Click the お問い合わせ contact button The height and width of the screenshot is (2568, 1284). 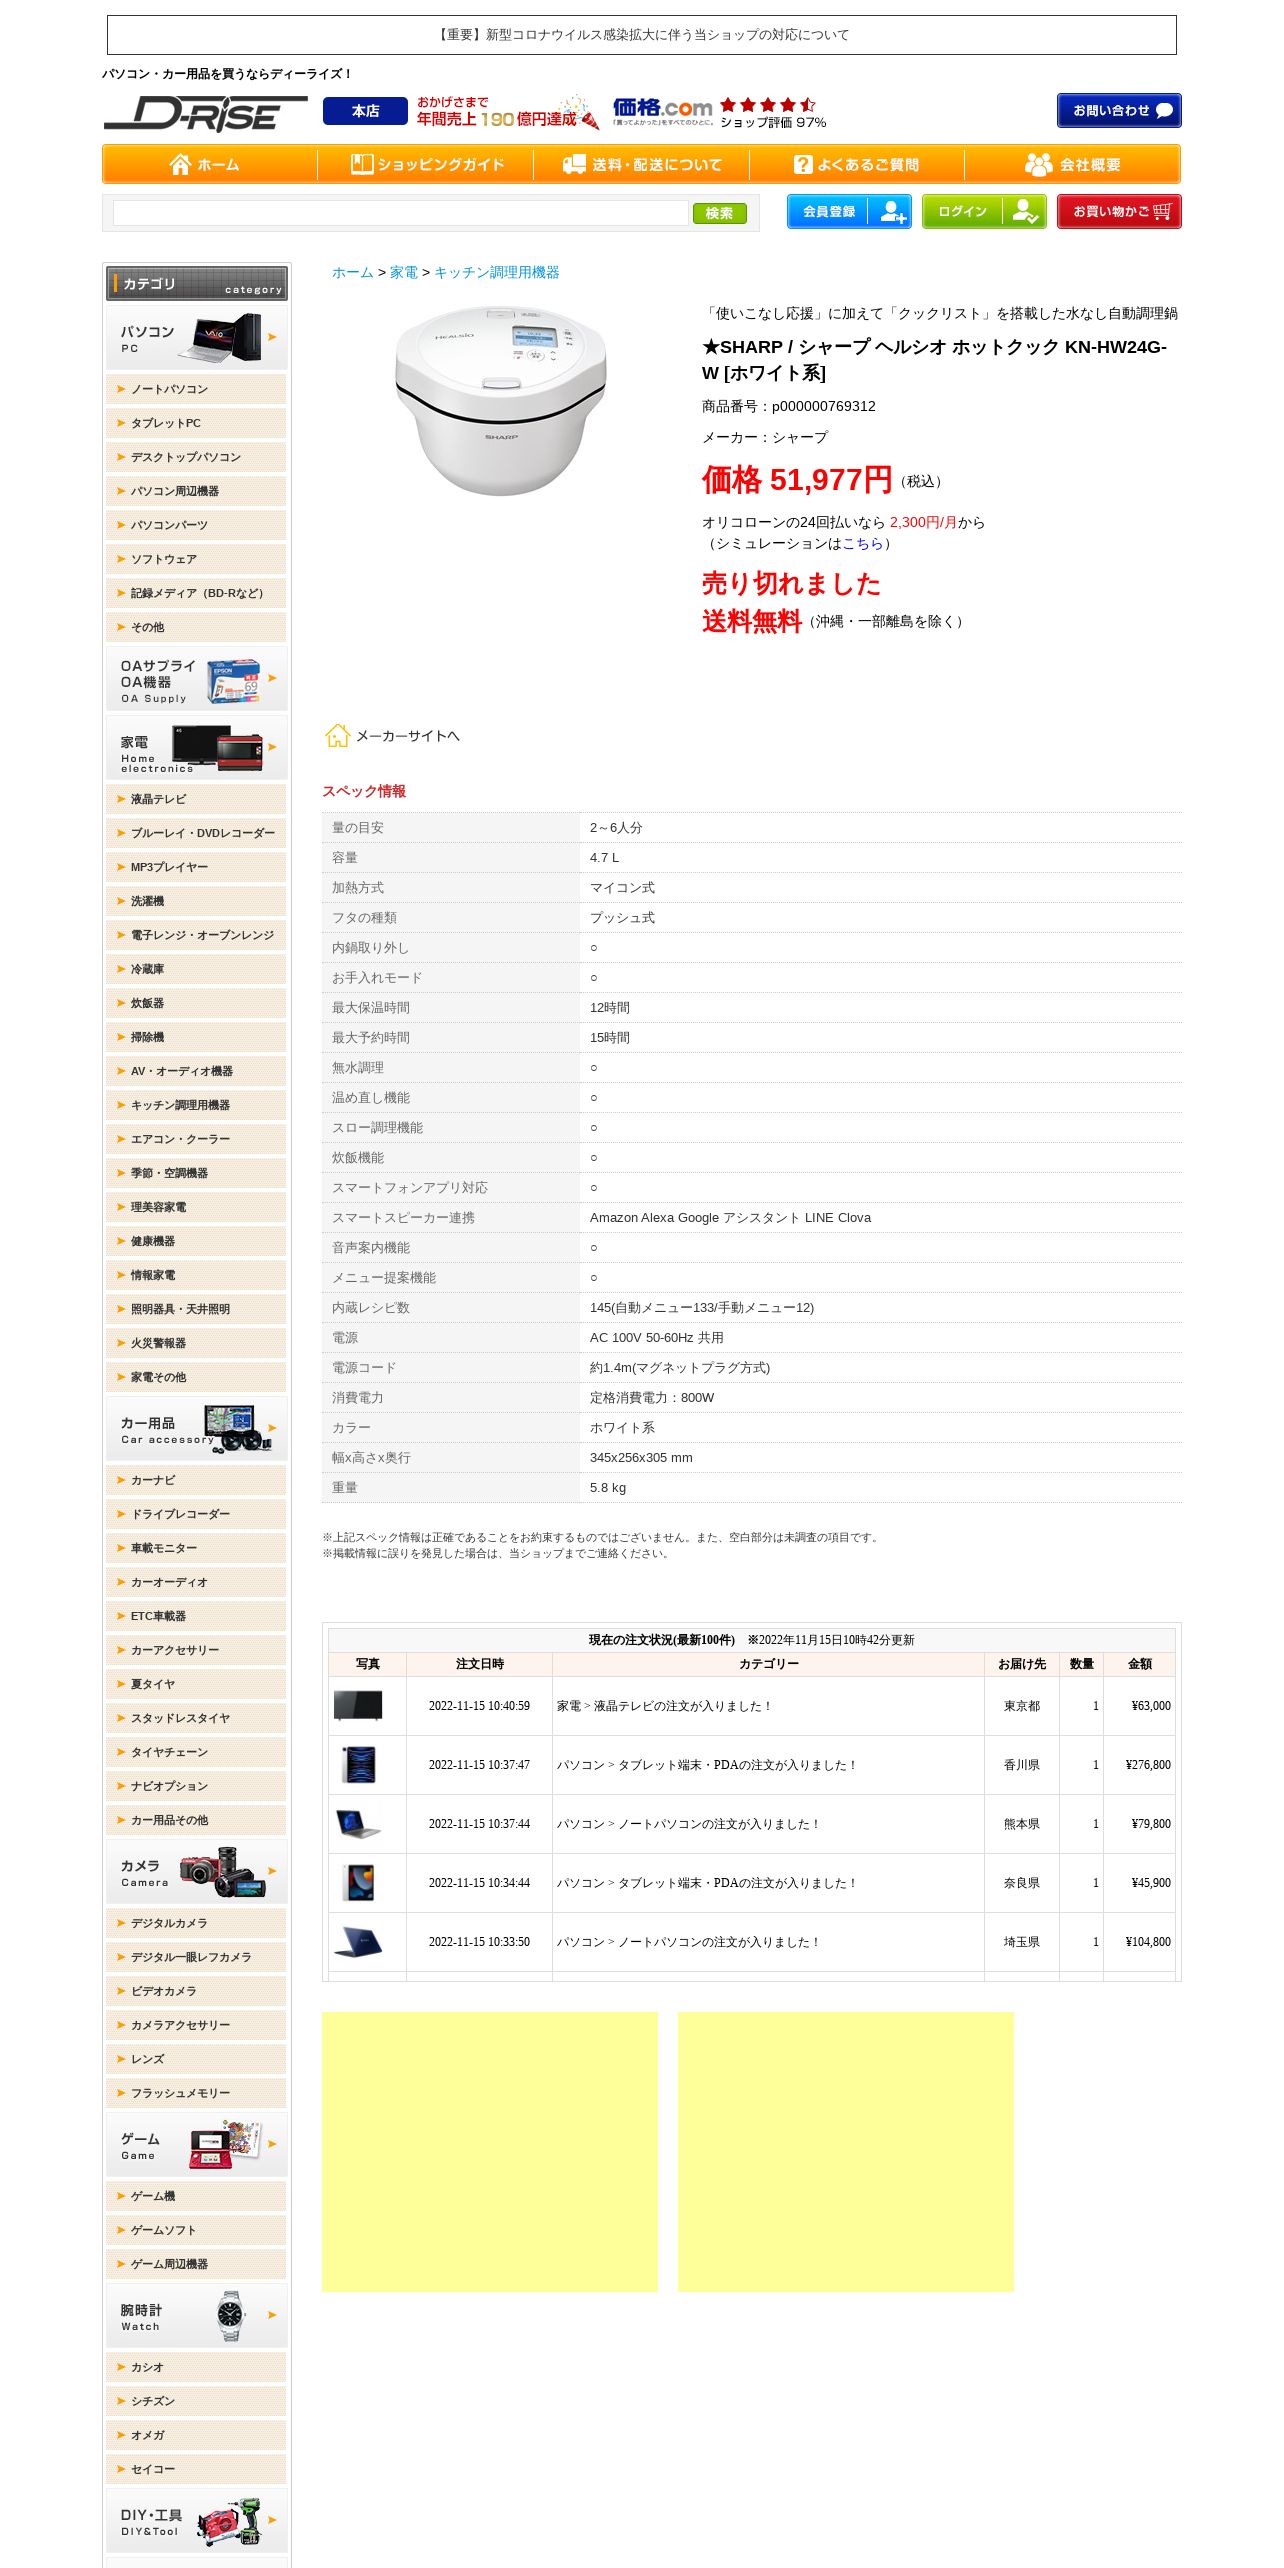pos(1119,110)
